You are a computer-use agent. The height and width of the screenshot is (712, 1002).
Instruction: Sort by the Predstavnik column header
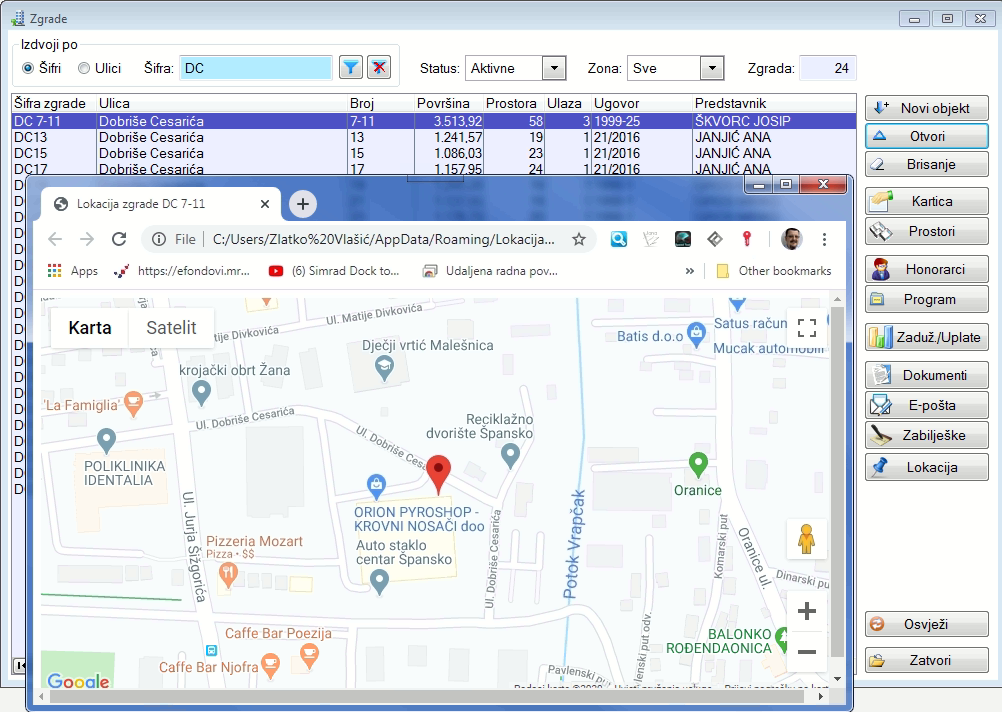coord(774,103)
